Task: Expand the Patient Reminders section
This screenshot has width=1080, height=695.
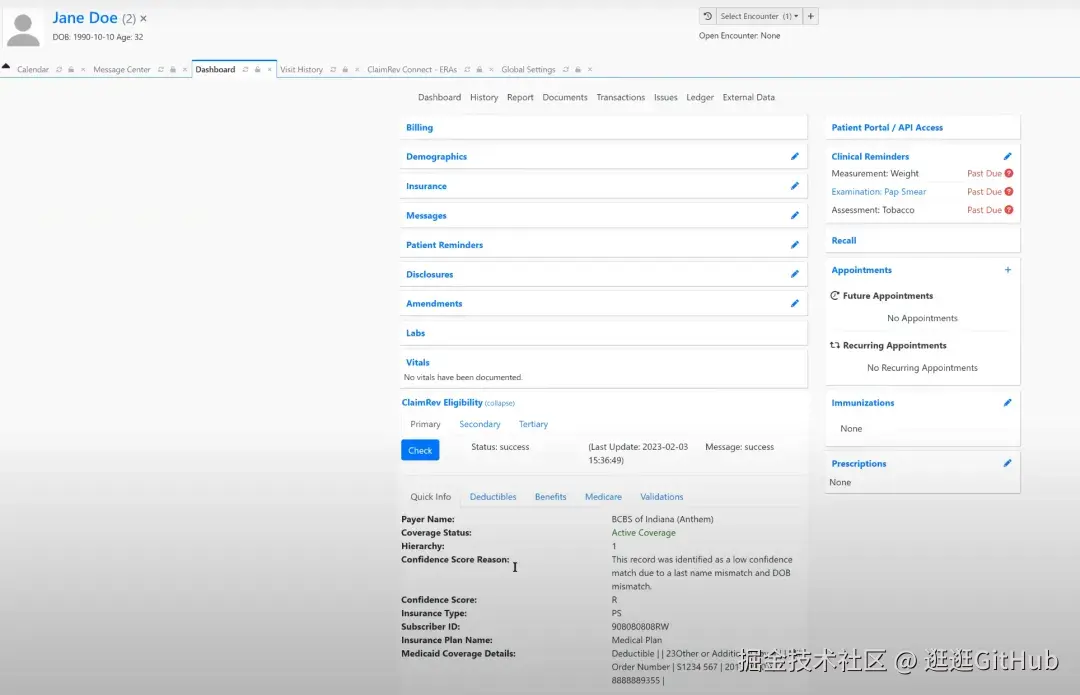Action: click(444, 245)
